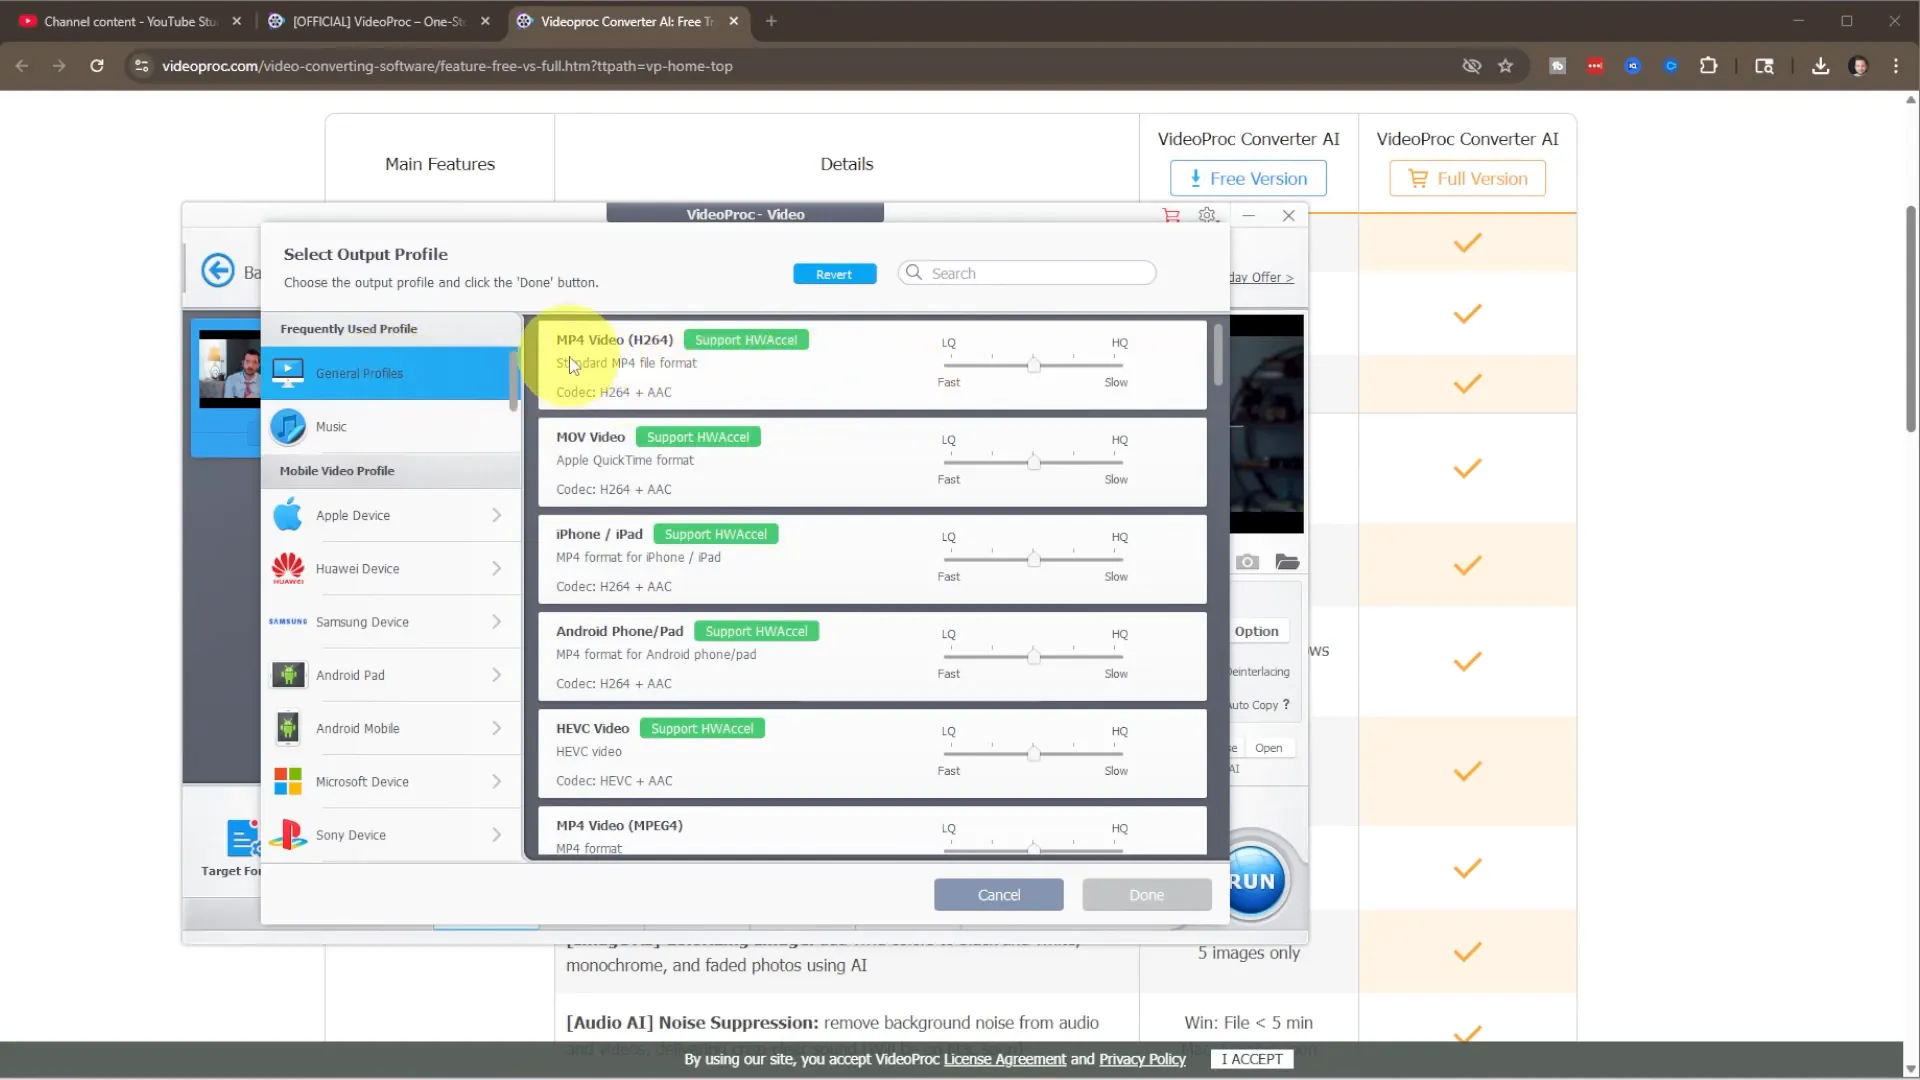Click the Target Format icon
The height and width of the screenshot is (1080, 1920).
click(243, 838)
